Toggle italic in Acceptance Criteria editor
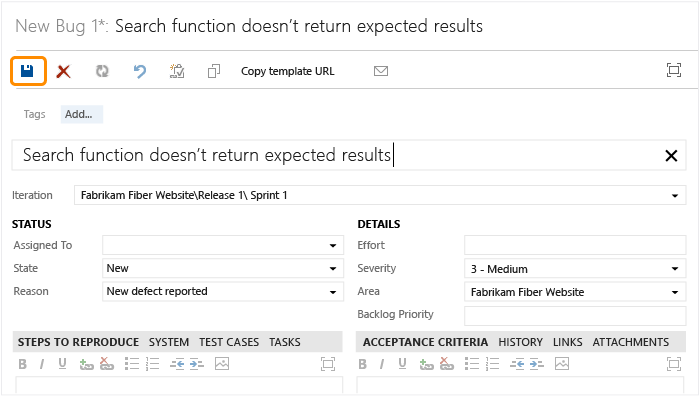The width and height of the screenshot is (700, 397). click(382, 364)
